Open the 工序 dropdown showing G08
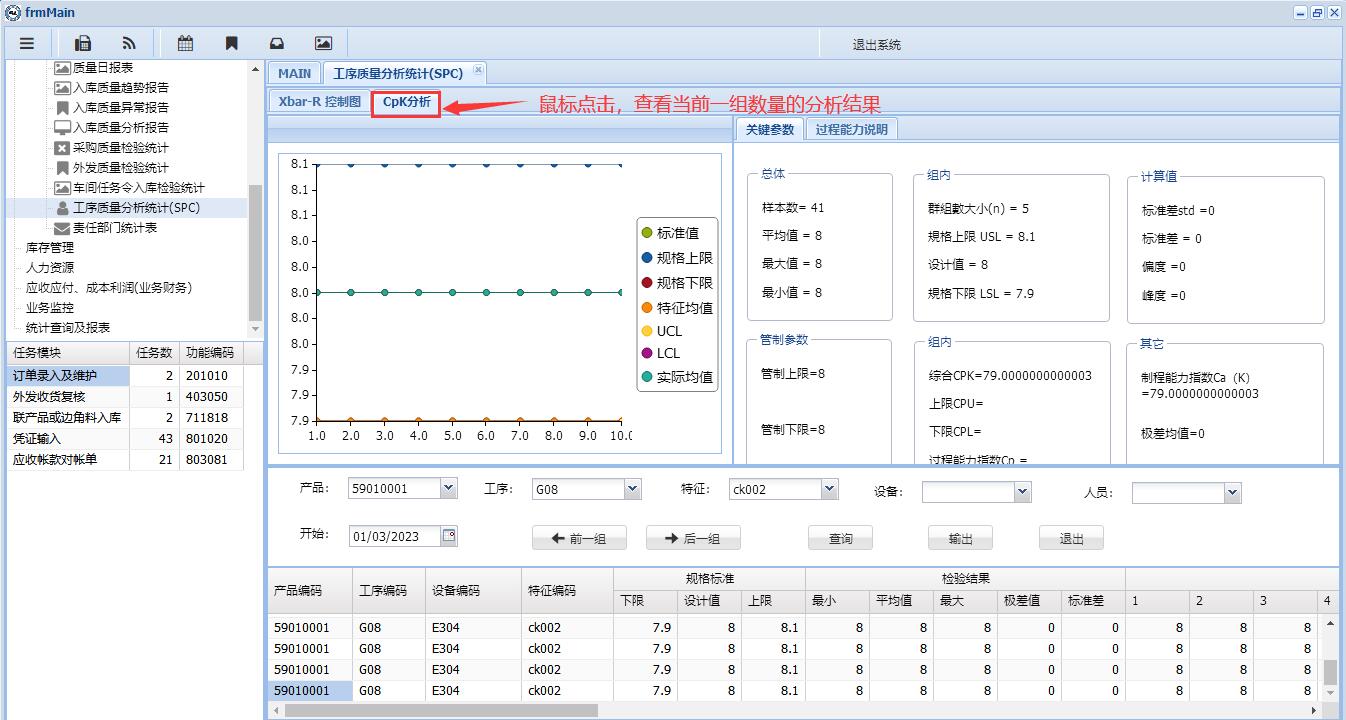Image resolution: width=1346 pixels, height=720 pixels. pos(632,489)
